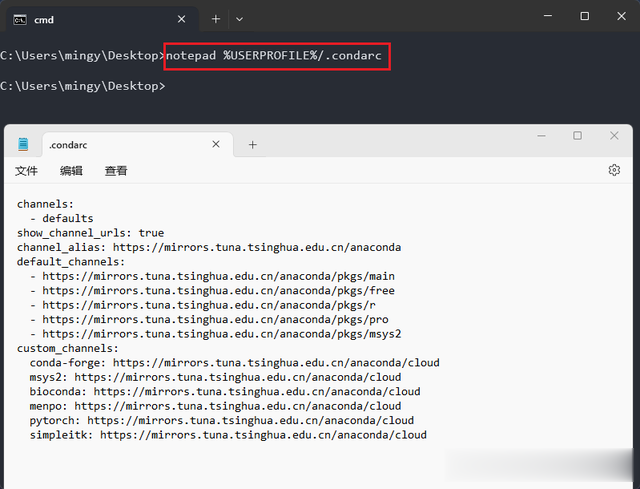640x489 pixels.
Task: Click the URL ending in pkgs/r
Action: click(x=209, y=305)
